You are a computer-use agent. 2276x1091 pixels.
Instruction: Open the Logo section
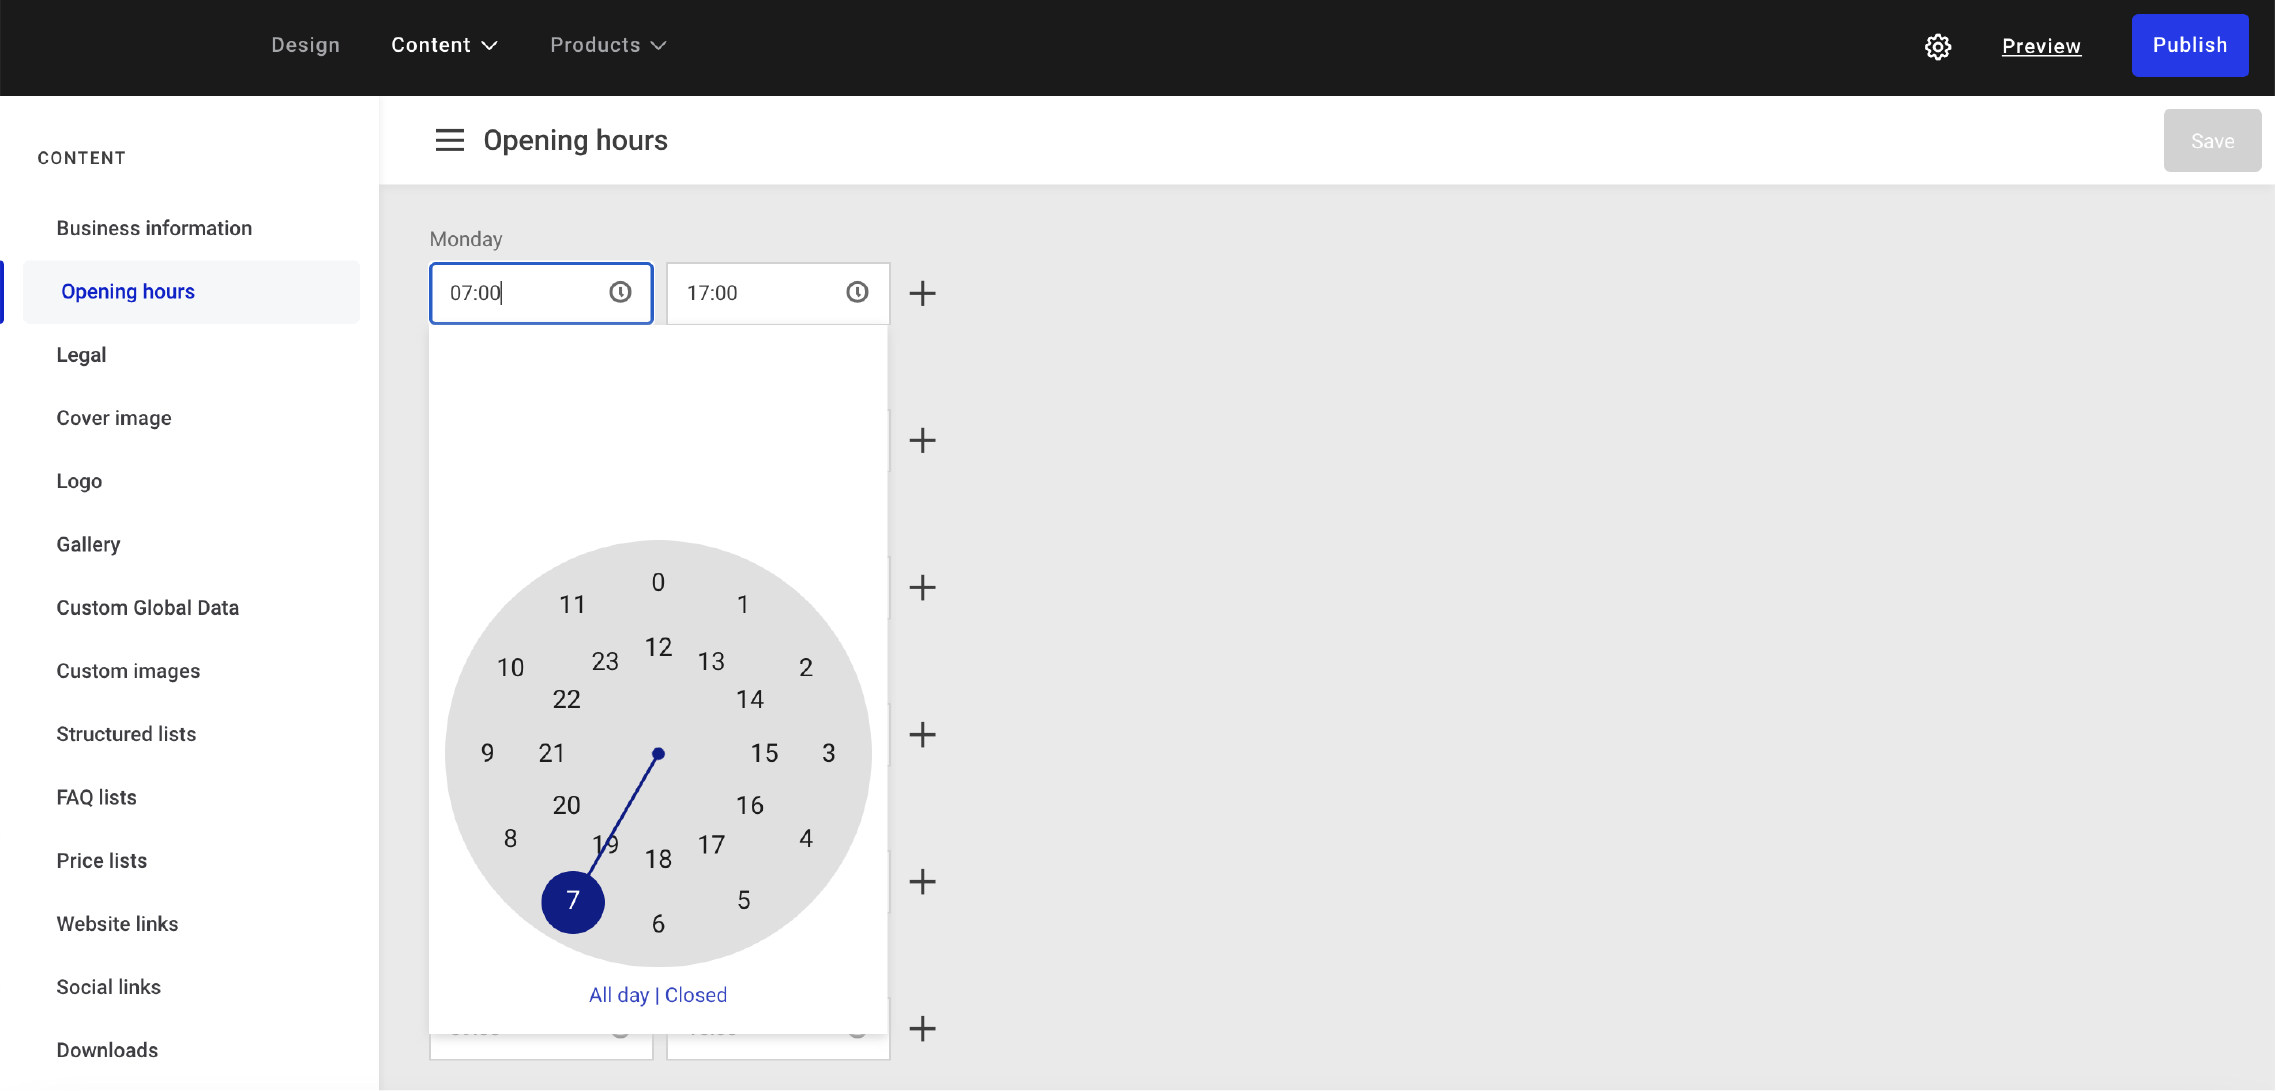79,481
